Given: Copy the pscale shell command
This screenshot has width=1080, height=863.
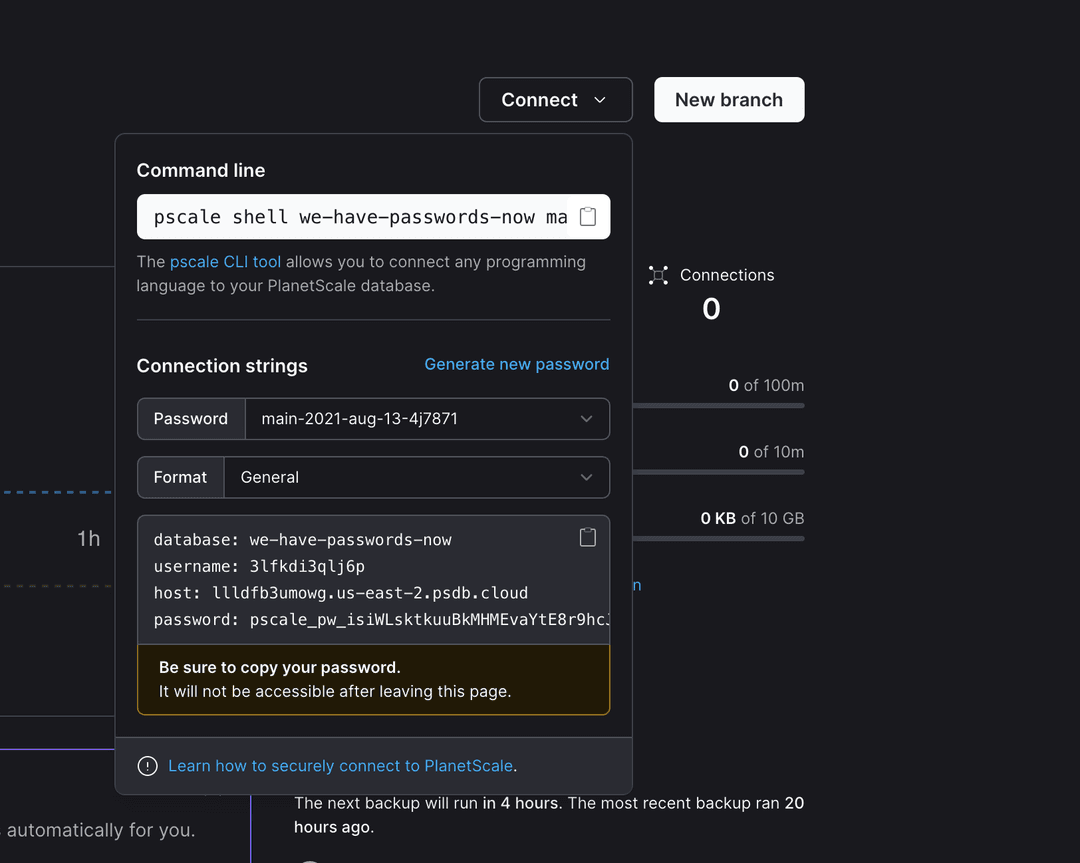Looking at the screenshot, I should pos(588,217).
